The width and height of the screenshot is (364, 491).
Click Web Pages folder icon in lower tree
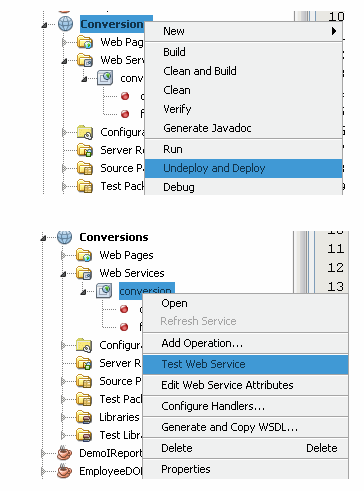pos(84,255)
